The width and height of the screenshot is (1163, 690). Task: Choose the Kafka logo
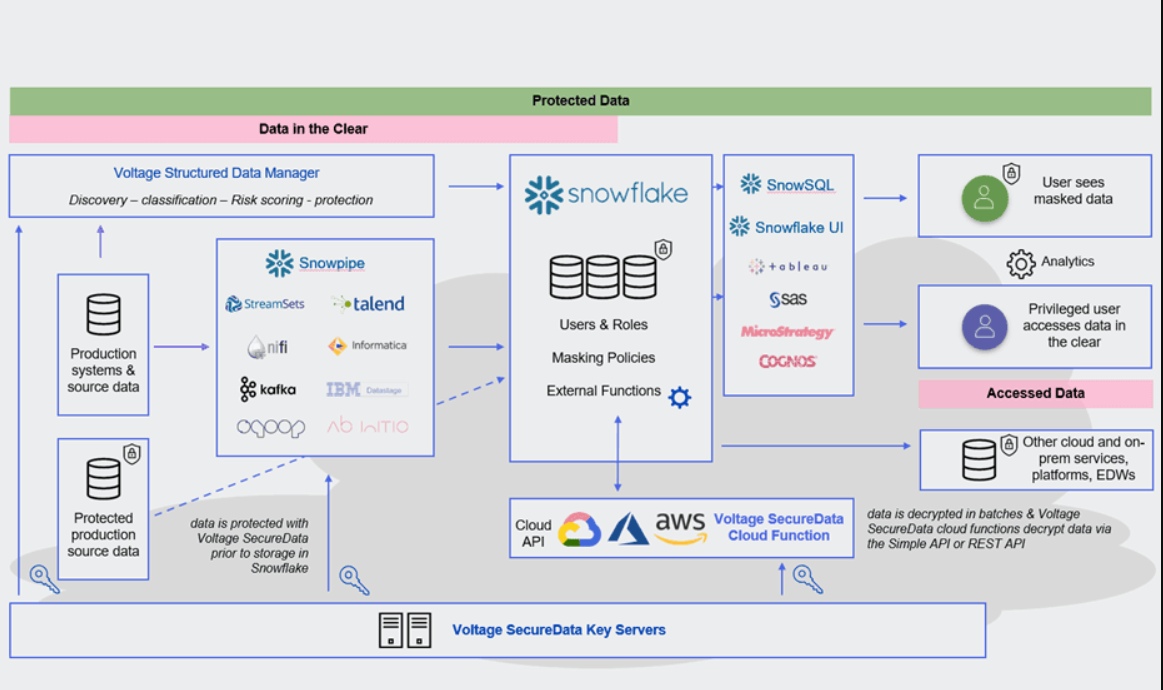[268, 389]
